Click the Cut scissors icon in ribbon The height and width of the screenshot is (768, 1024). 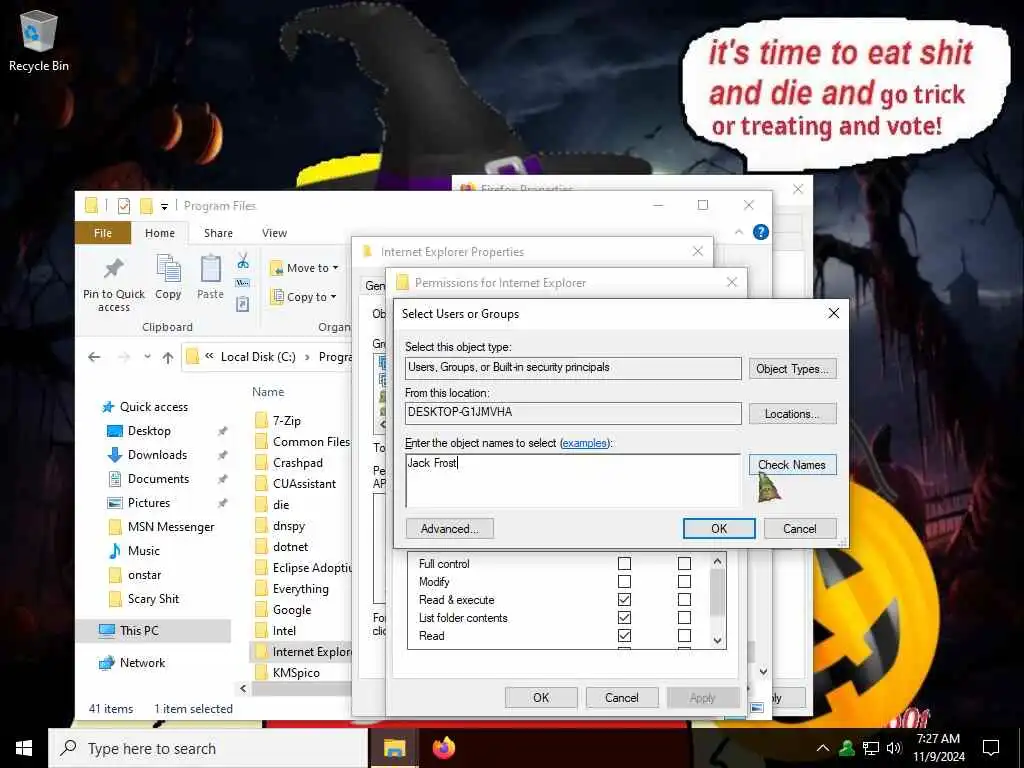(243, 261)
